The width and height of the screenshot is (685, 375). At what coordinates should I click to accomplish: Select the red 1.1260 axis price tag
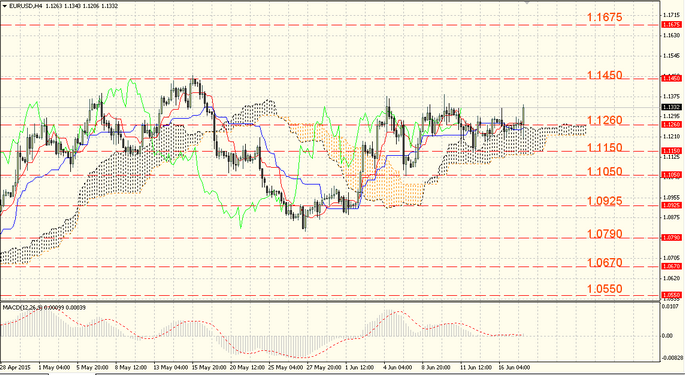pyautogui.click(x=671, y=125)
